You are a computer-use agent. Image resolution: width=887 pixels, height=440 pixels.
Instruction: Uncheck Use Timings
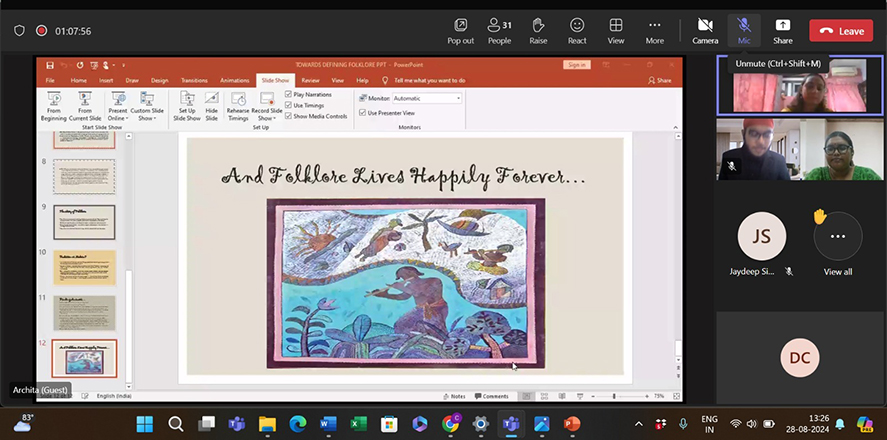(x=289, y=105)
